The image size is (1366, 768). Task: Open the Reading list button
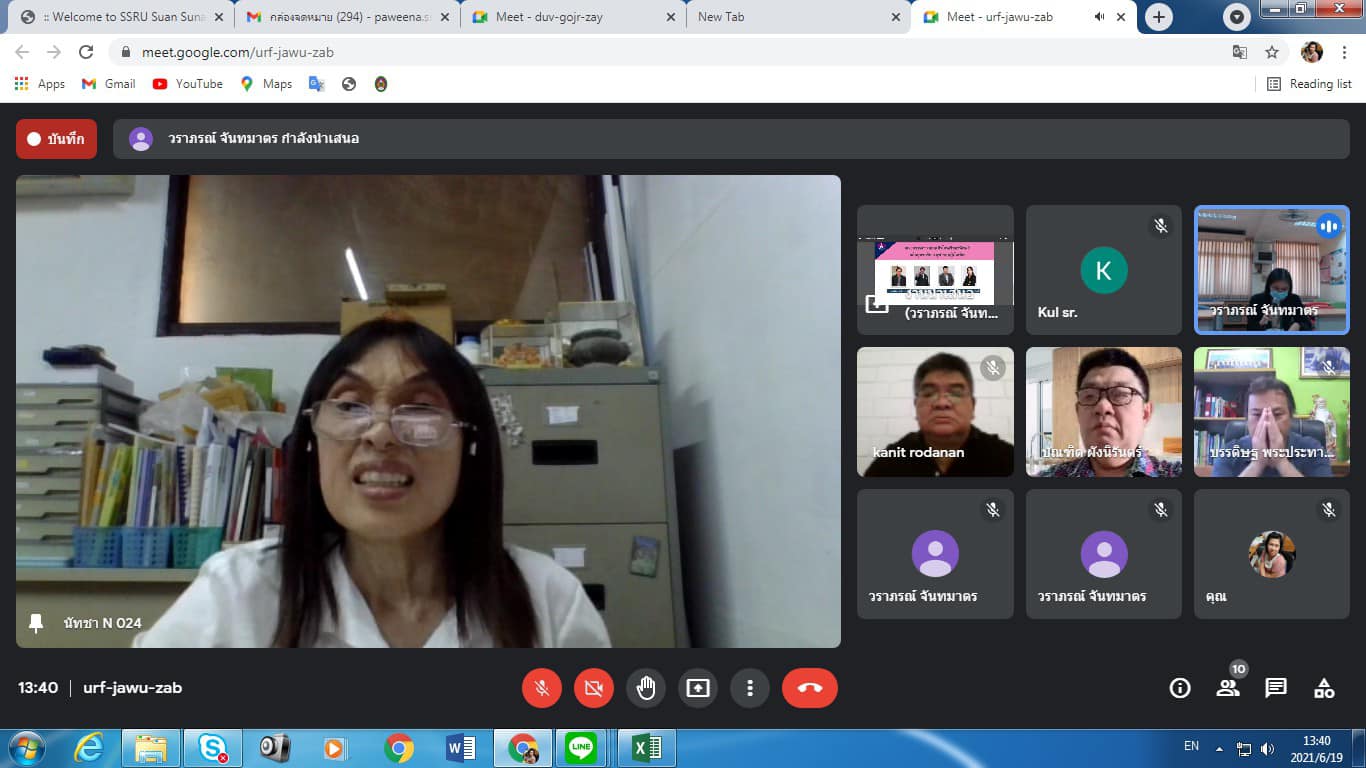pos(1309,84)
